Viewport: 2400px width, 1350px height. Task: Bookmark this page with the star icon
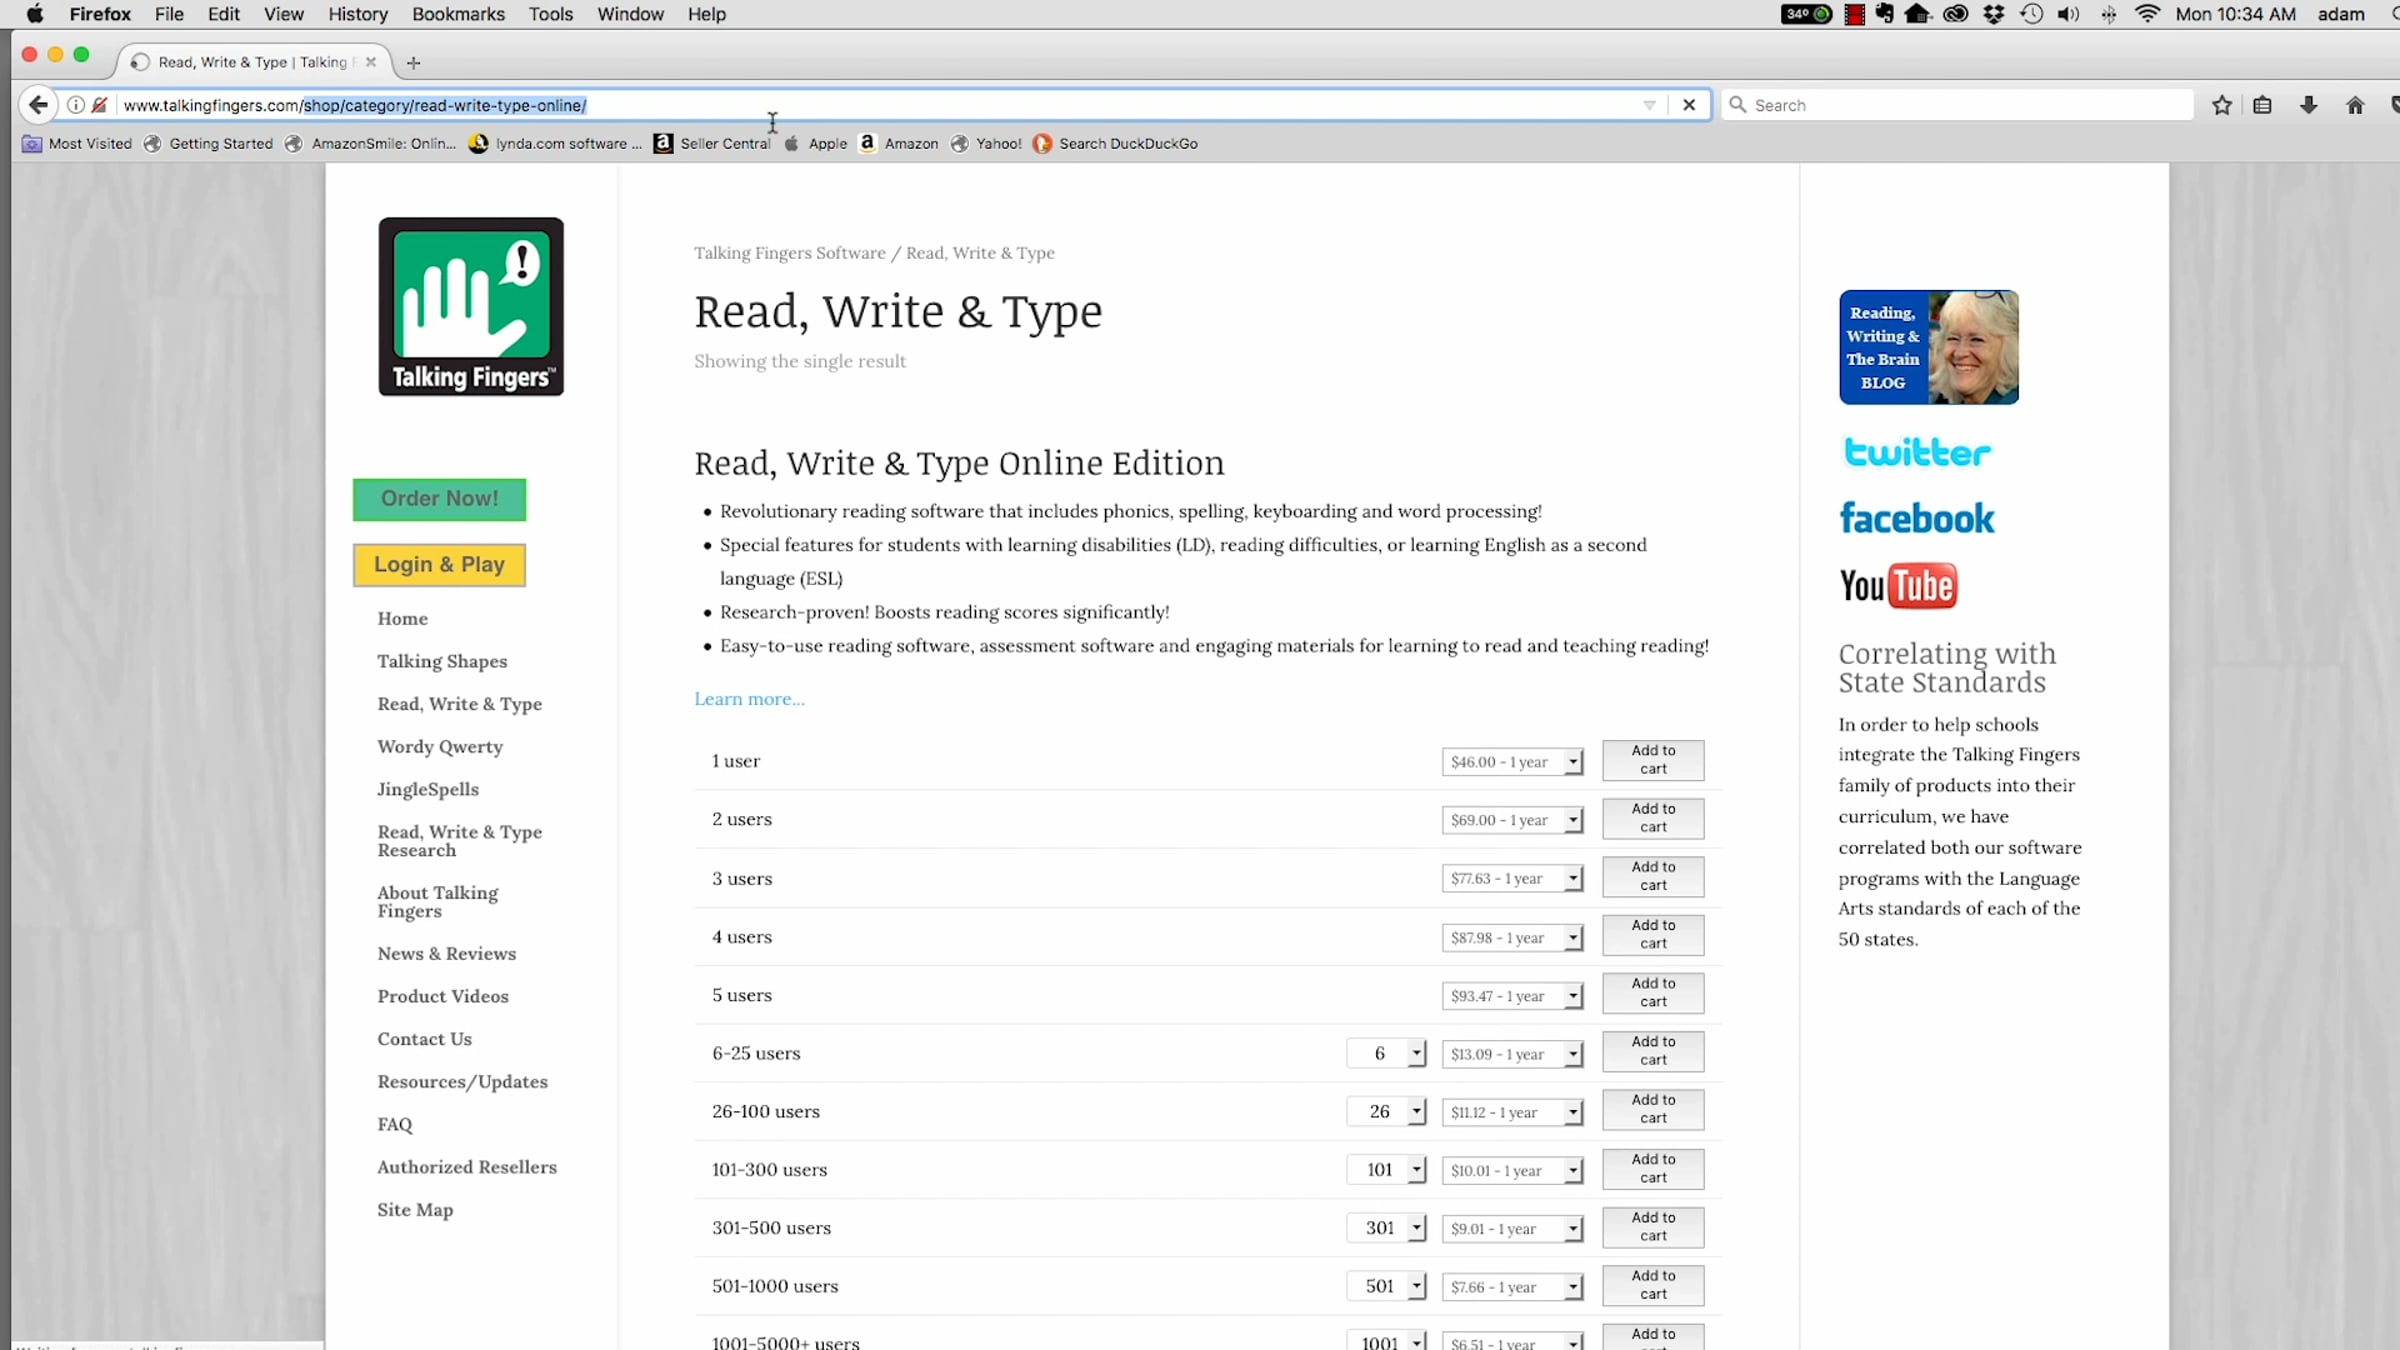pyautogui.click(x=2222, y=105)
